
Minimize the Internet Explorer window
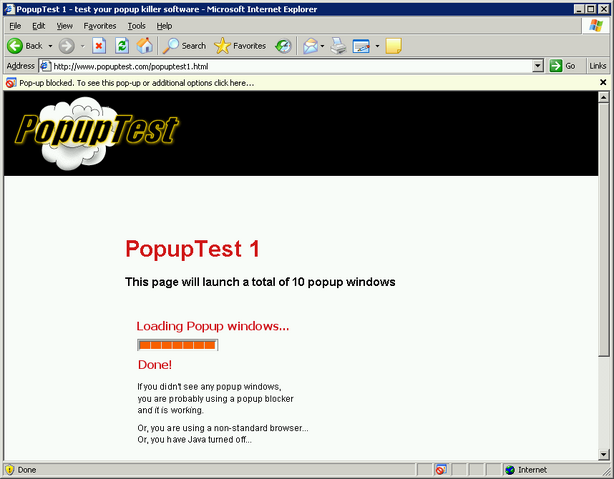pos(579,9)
